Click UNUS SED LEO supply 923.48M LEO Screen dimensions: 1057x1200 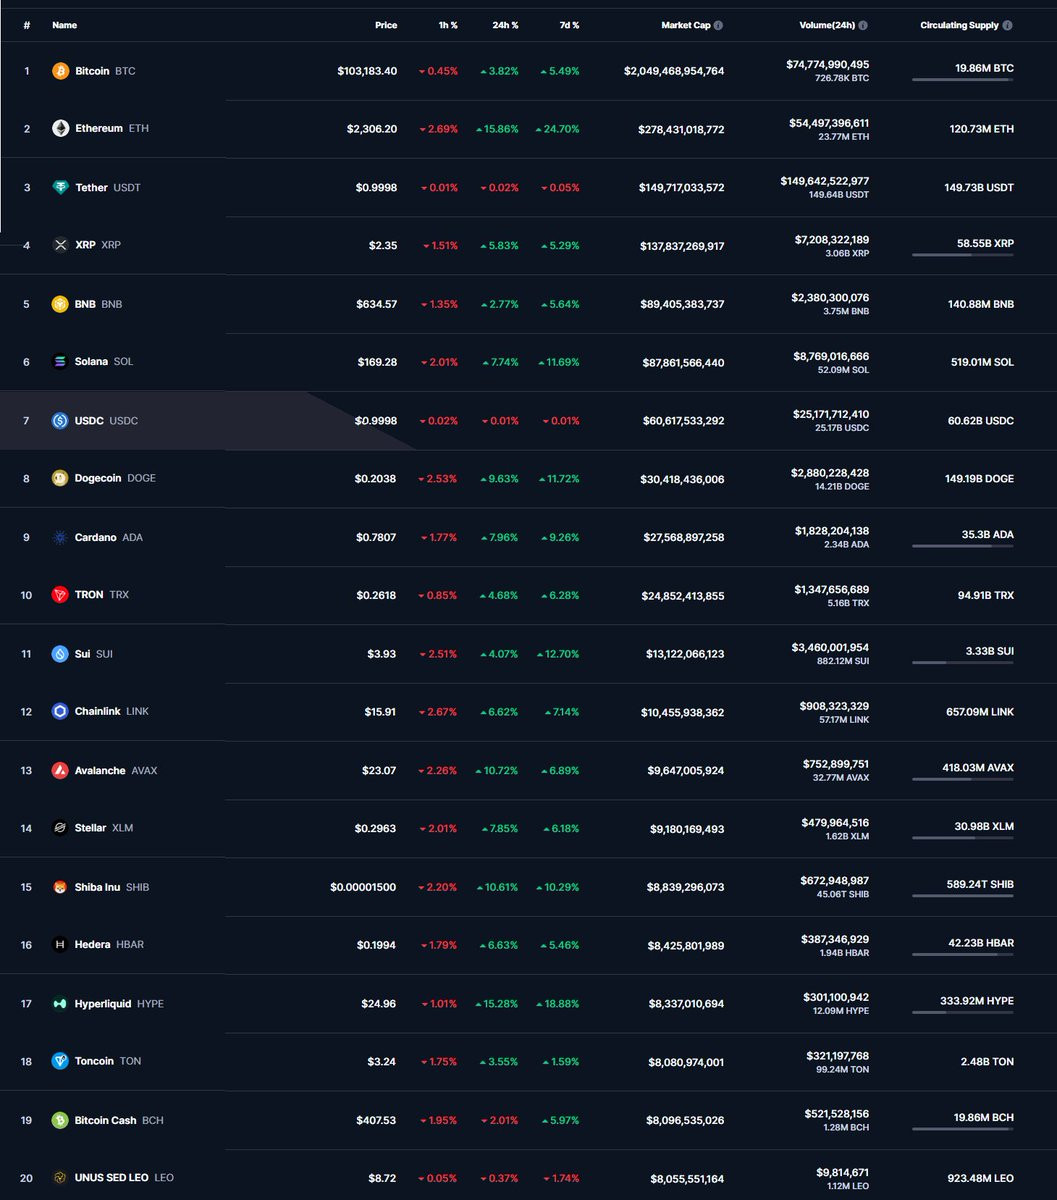(980, 1178)
